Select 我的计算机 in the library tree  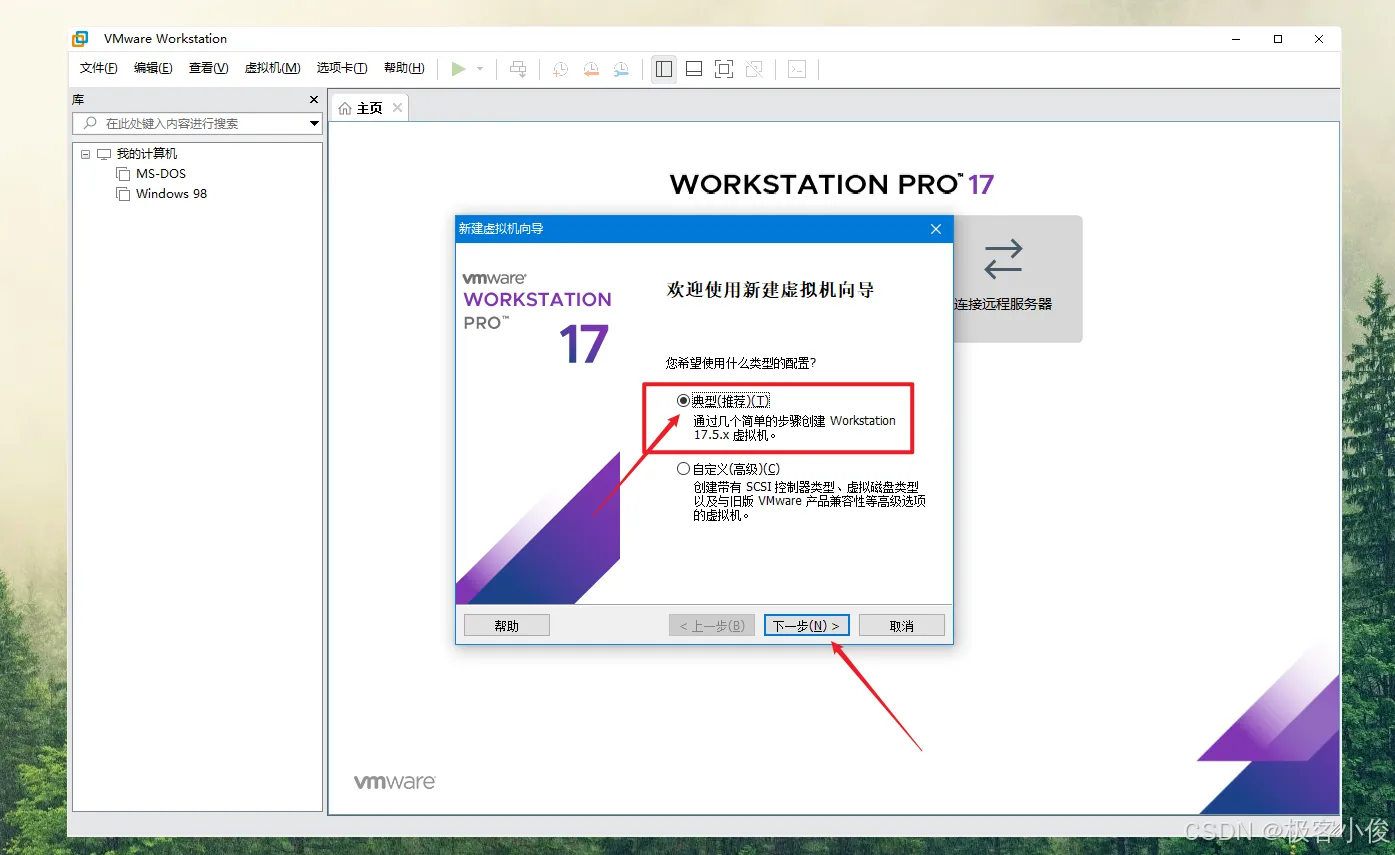click(146, 154)
